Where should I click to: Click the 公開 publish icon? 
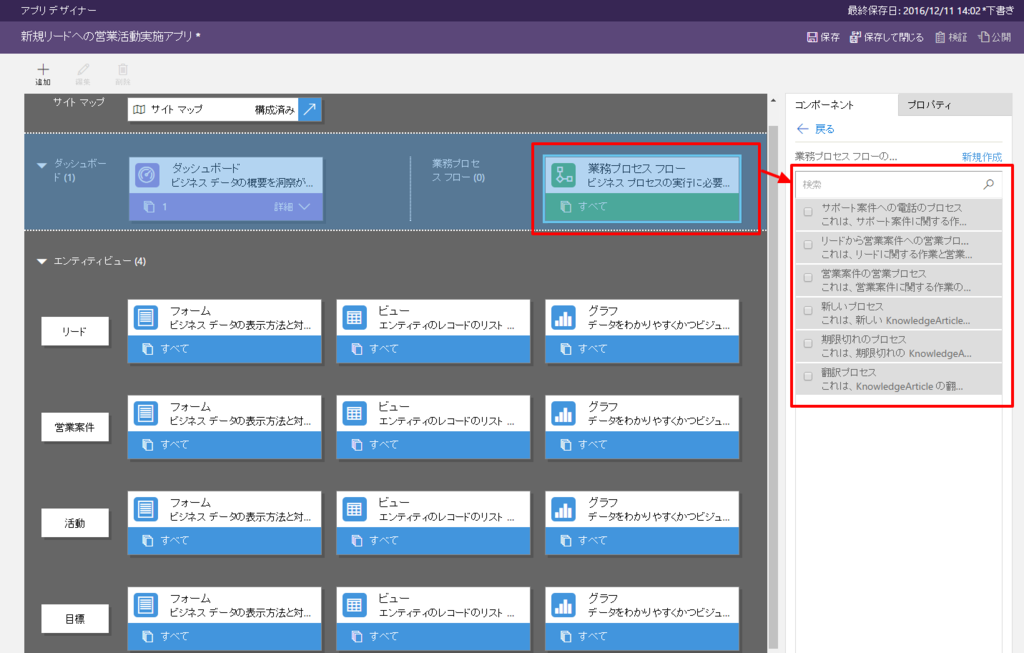pyautogui.click(x=984, y=37)
